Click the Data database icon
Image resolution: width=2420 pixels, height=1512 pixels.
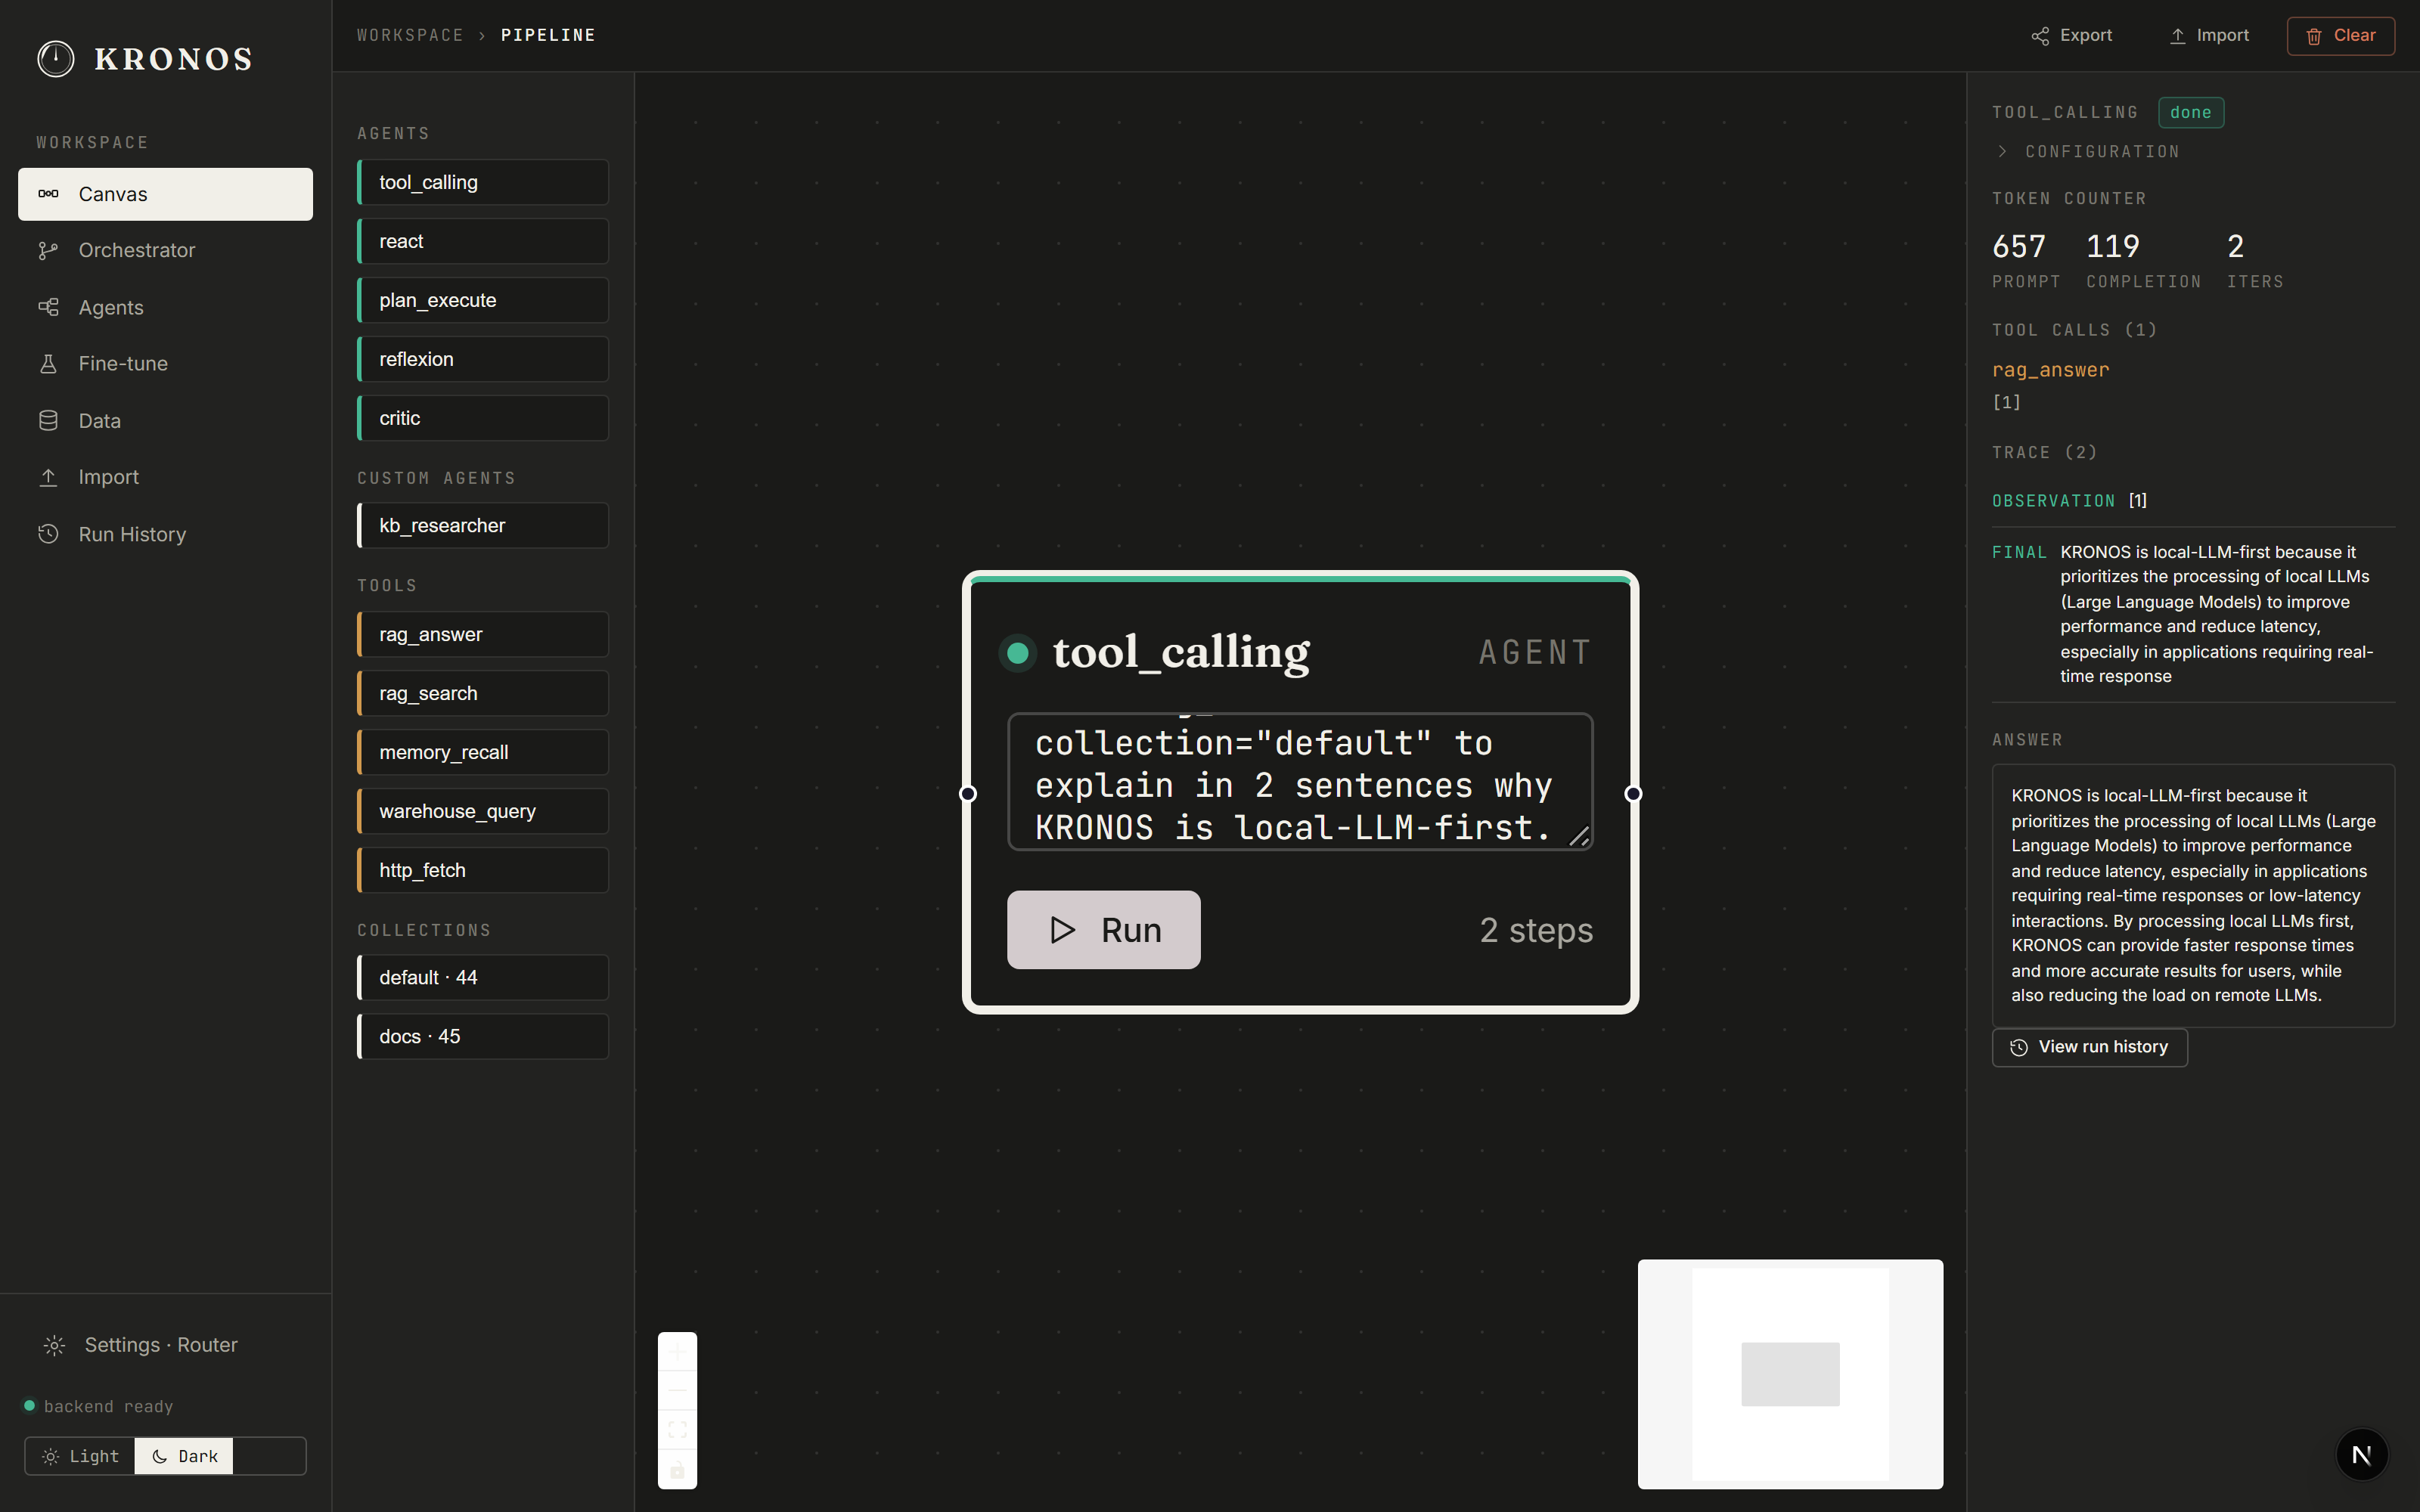point(48,420)
